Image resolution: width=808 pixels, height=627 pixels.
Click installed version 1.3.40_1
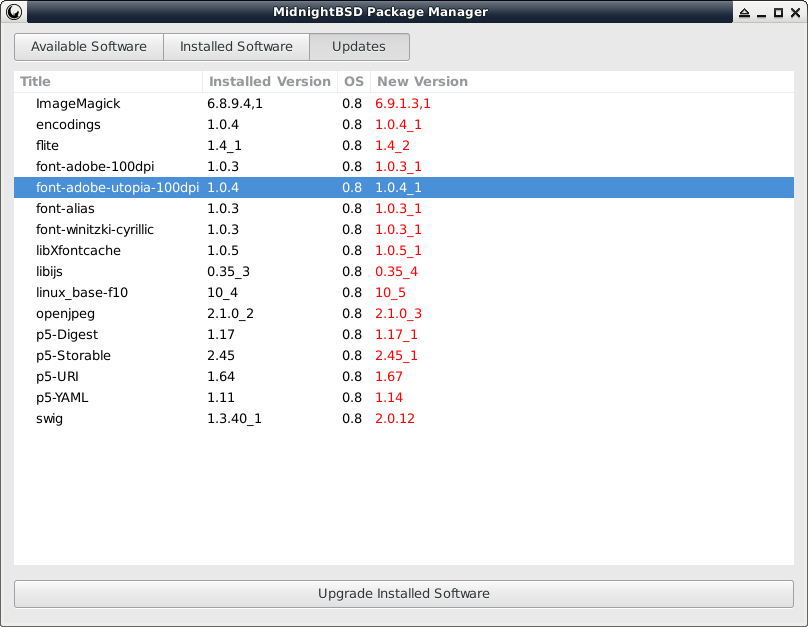tap(234, 419)
